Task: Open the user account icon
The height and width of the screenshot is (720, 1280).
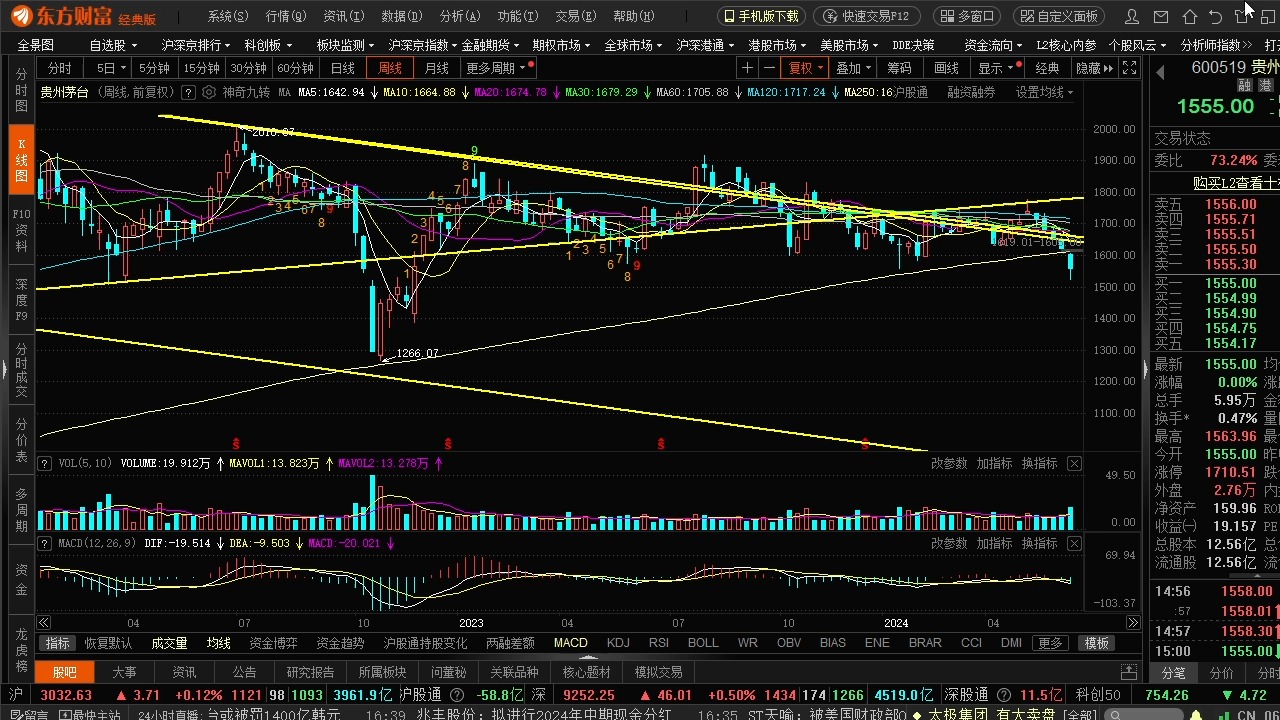Action: [x=1132, y=16]
